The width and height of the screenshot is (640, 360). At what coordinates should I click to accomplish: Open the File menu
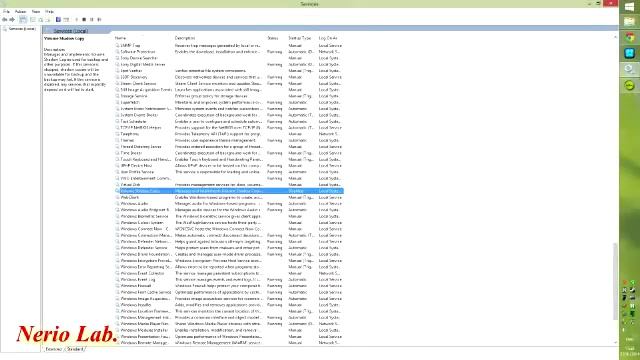[x=6, y=12]
